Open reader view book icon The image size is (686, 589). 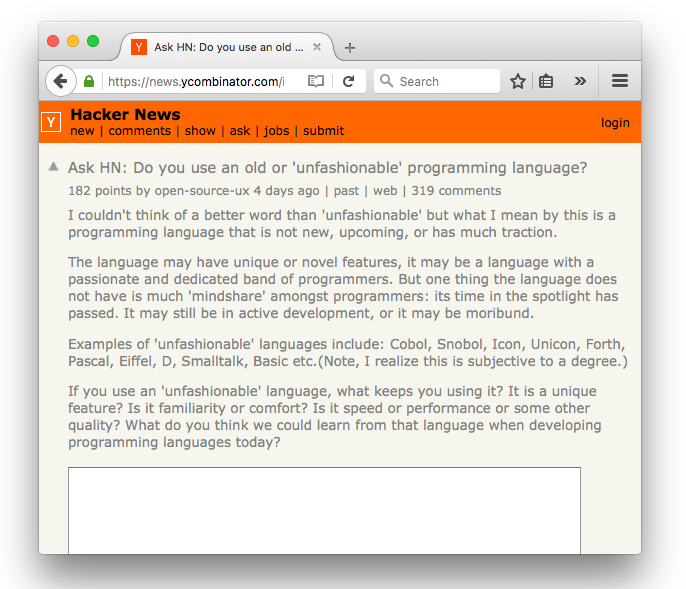(x=315, y=81)
